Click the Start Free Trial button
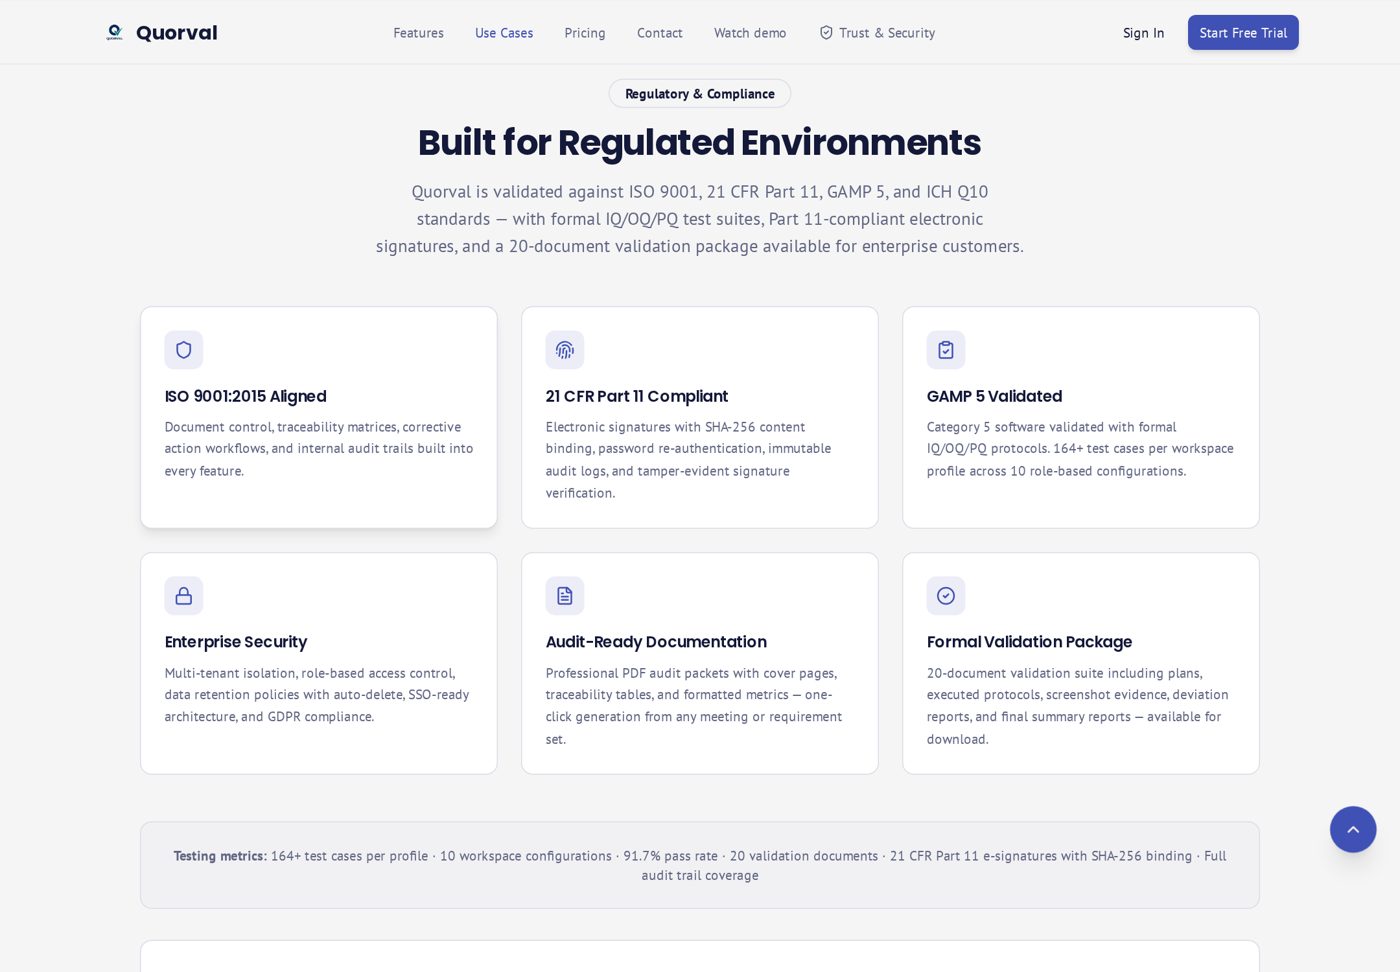 [x=1243, y=33]
